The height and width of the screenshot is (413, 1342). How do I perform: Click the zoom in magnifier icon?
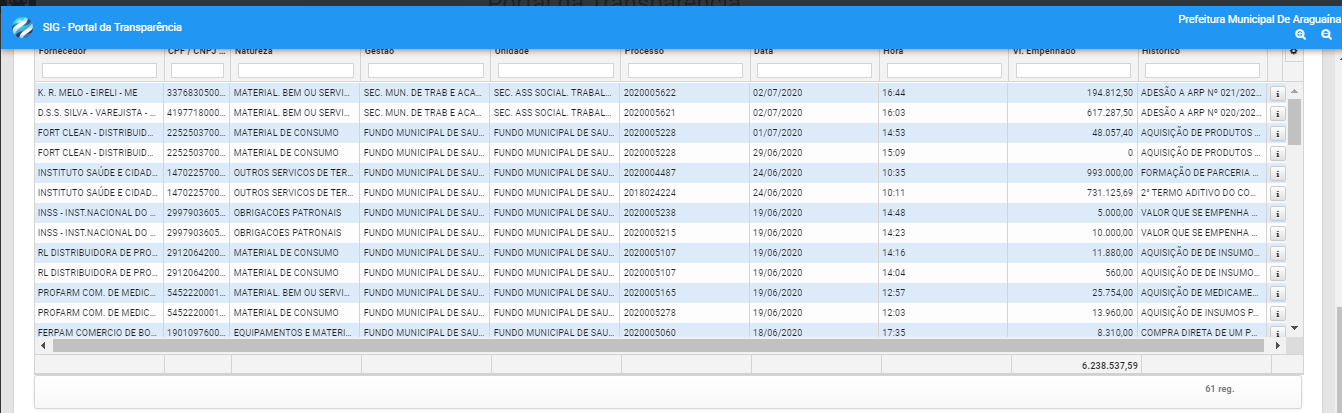(x=1300, y=34)
